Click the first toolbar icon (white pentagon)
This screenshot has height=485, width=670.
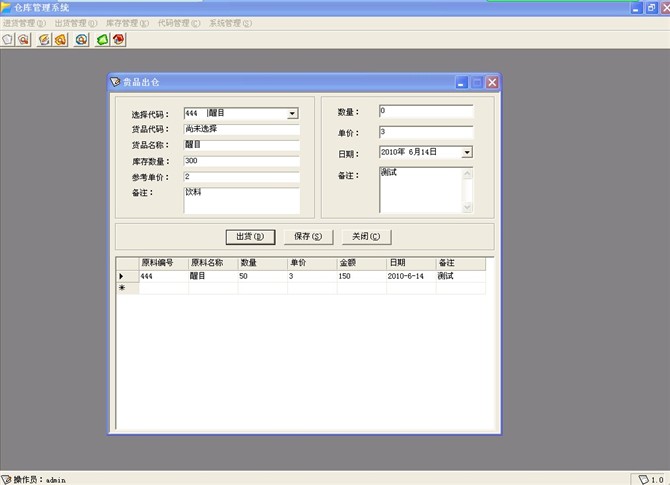tap(8, 40)
